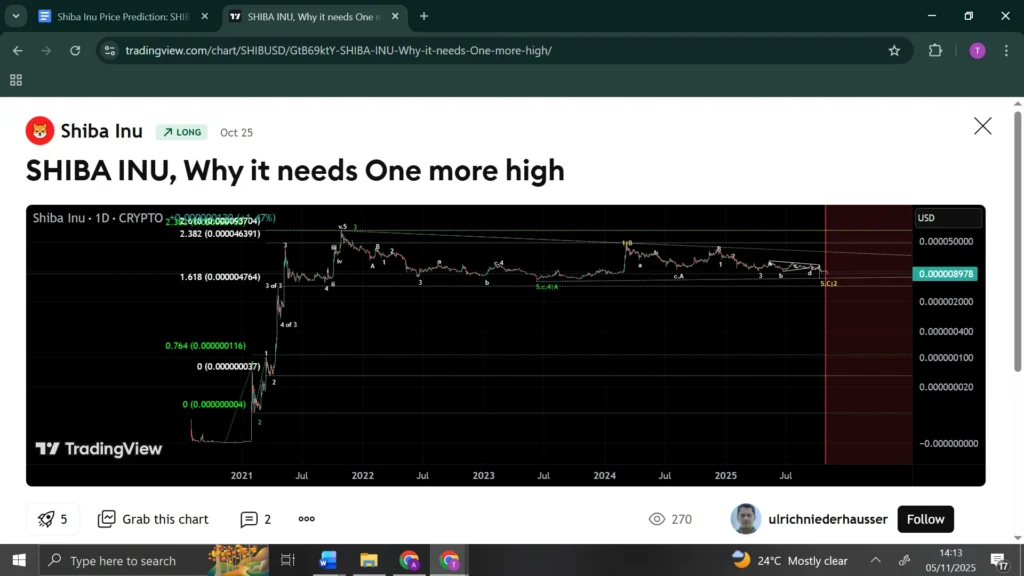Image resolution: width=1024 pixels, height=576 pixels.
Task: Click the Grab this chart camera icon
Action: [105, 519]
